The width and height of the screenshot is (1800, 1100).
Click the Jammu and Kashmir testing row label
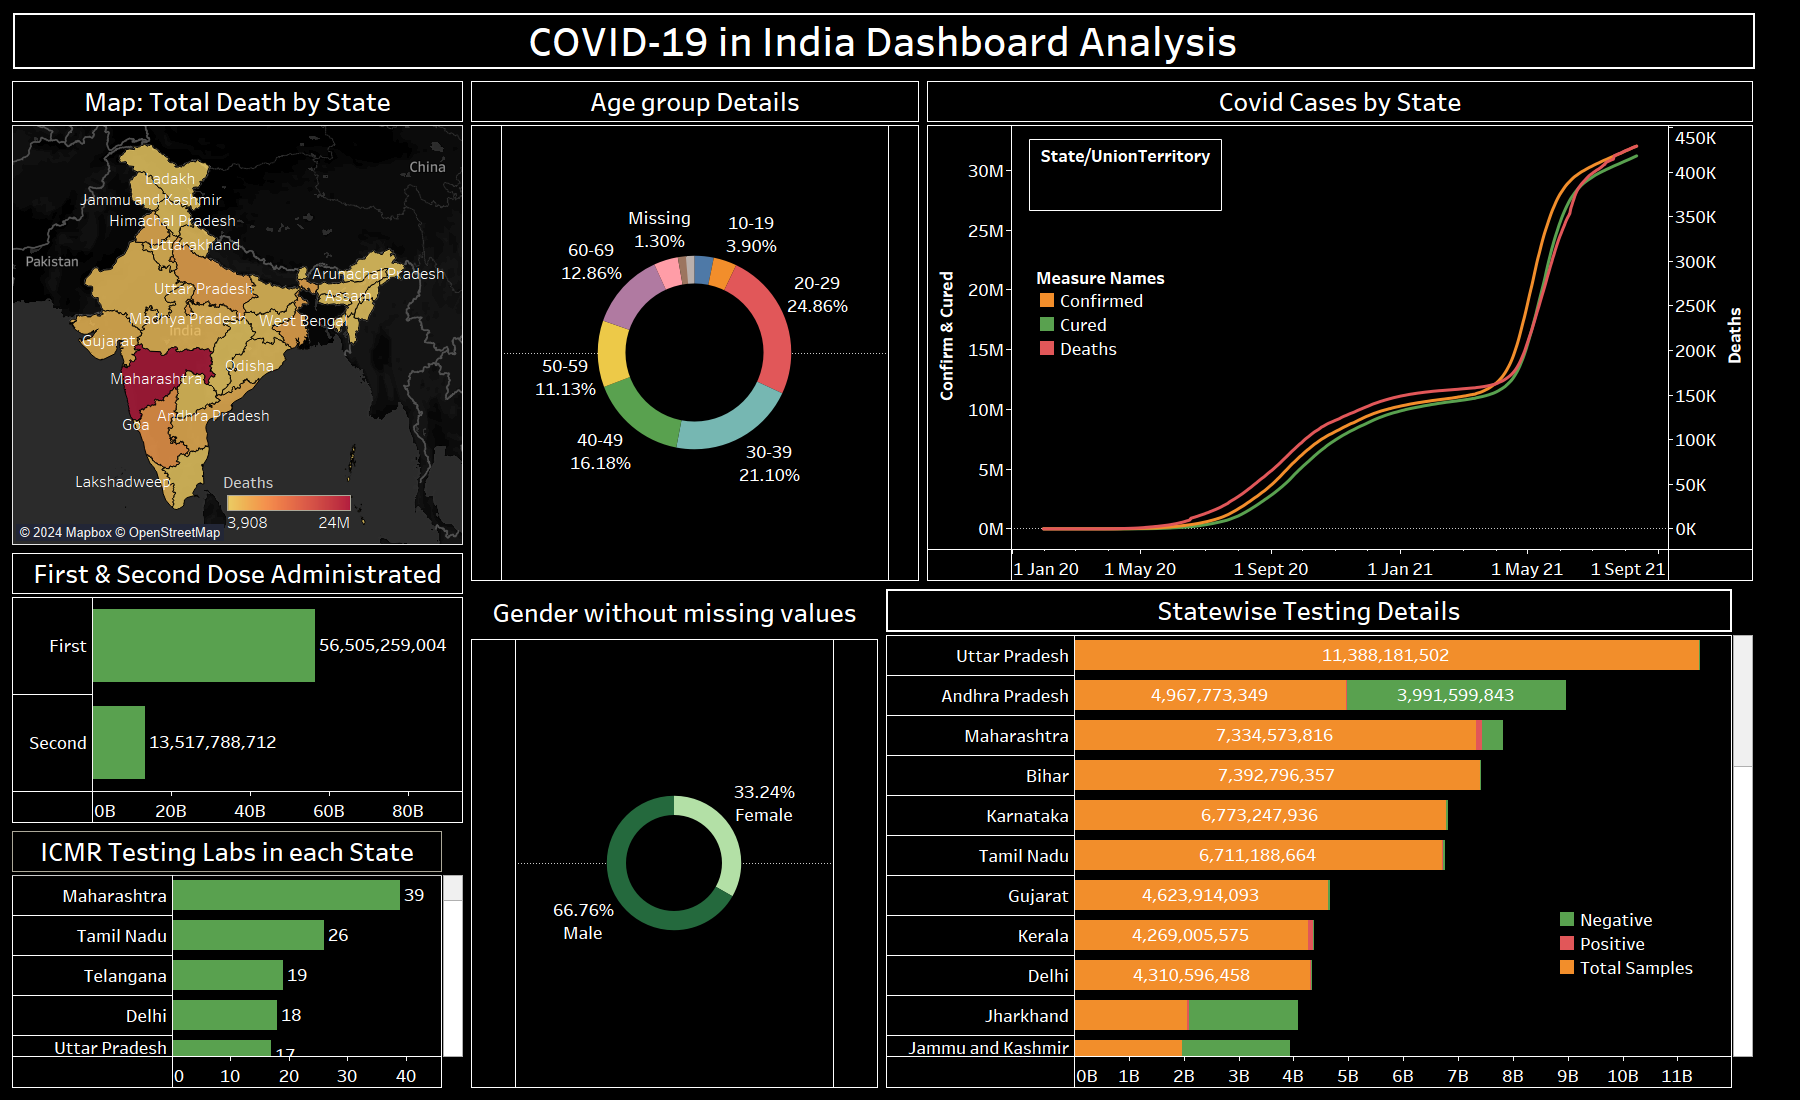pos(988,1047)
